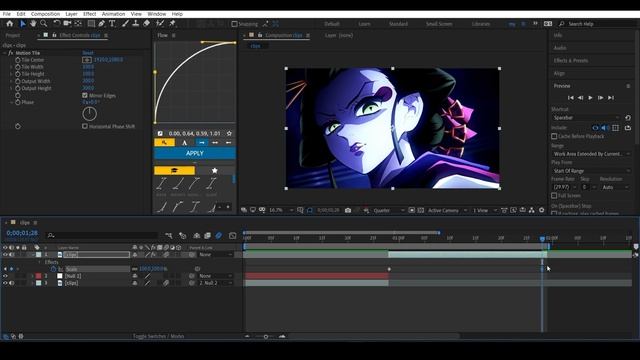Uncheck Mirror Edges checkbox
The width and height of the screenshot is (640, 360).
85,95
